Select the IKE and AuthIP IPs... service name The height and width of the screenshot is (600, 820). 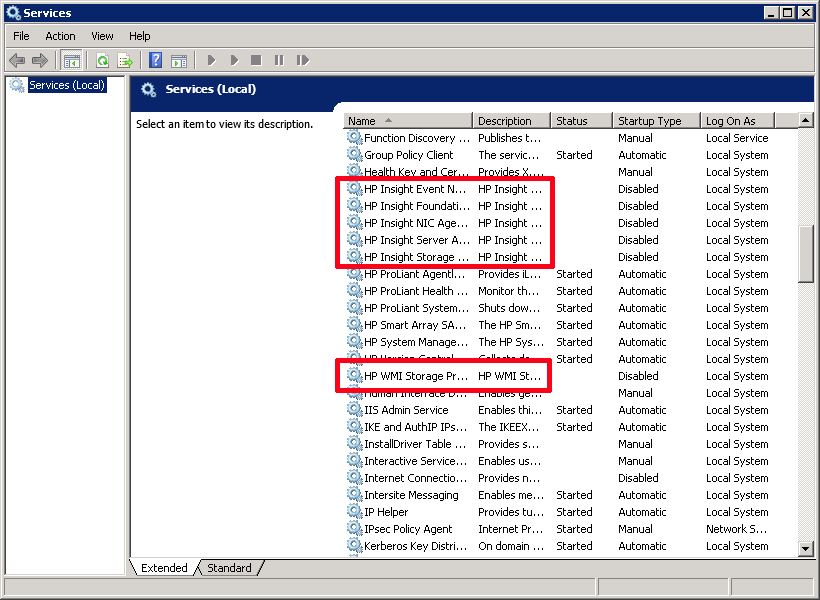pyautogui.click(x=415, y=427)
